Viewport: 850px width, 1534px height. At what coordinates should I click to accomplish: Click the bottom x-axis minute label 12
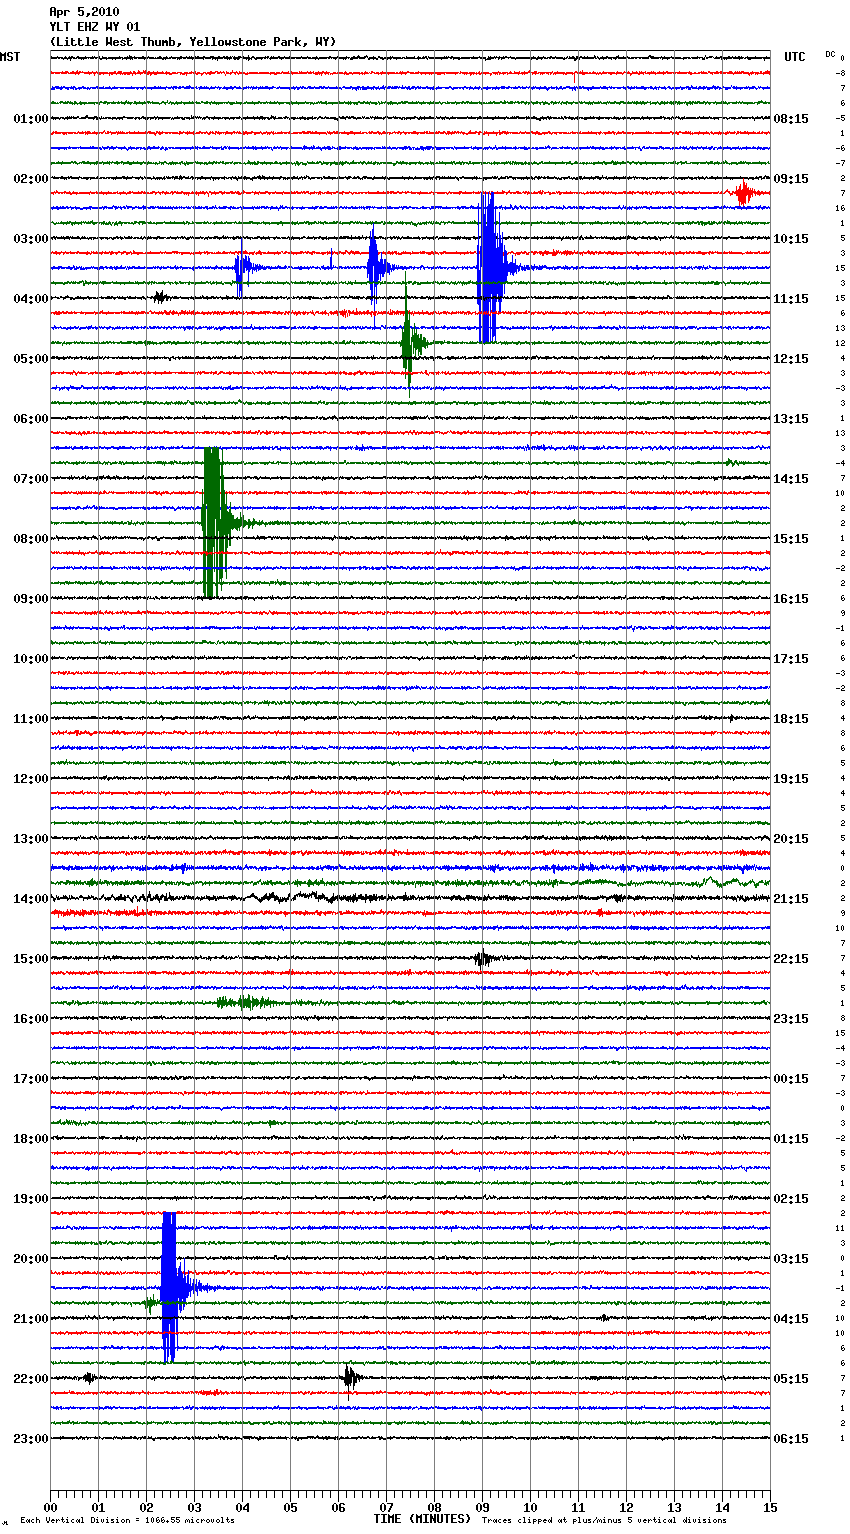point(626,1507)
